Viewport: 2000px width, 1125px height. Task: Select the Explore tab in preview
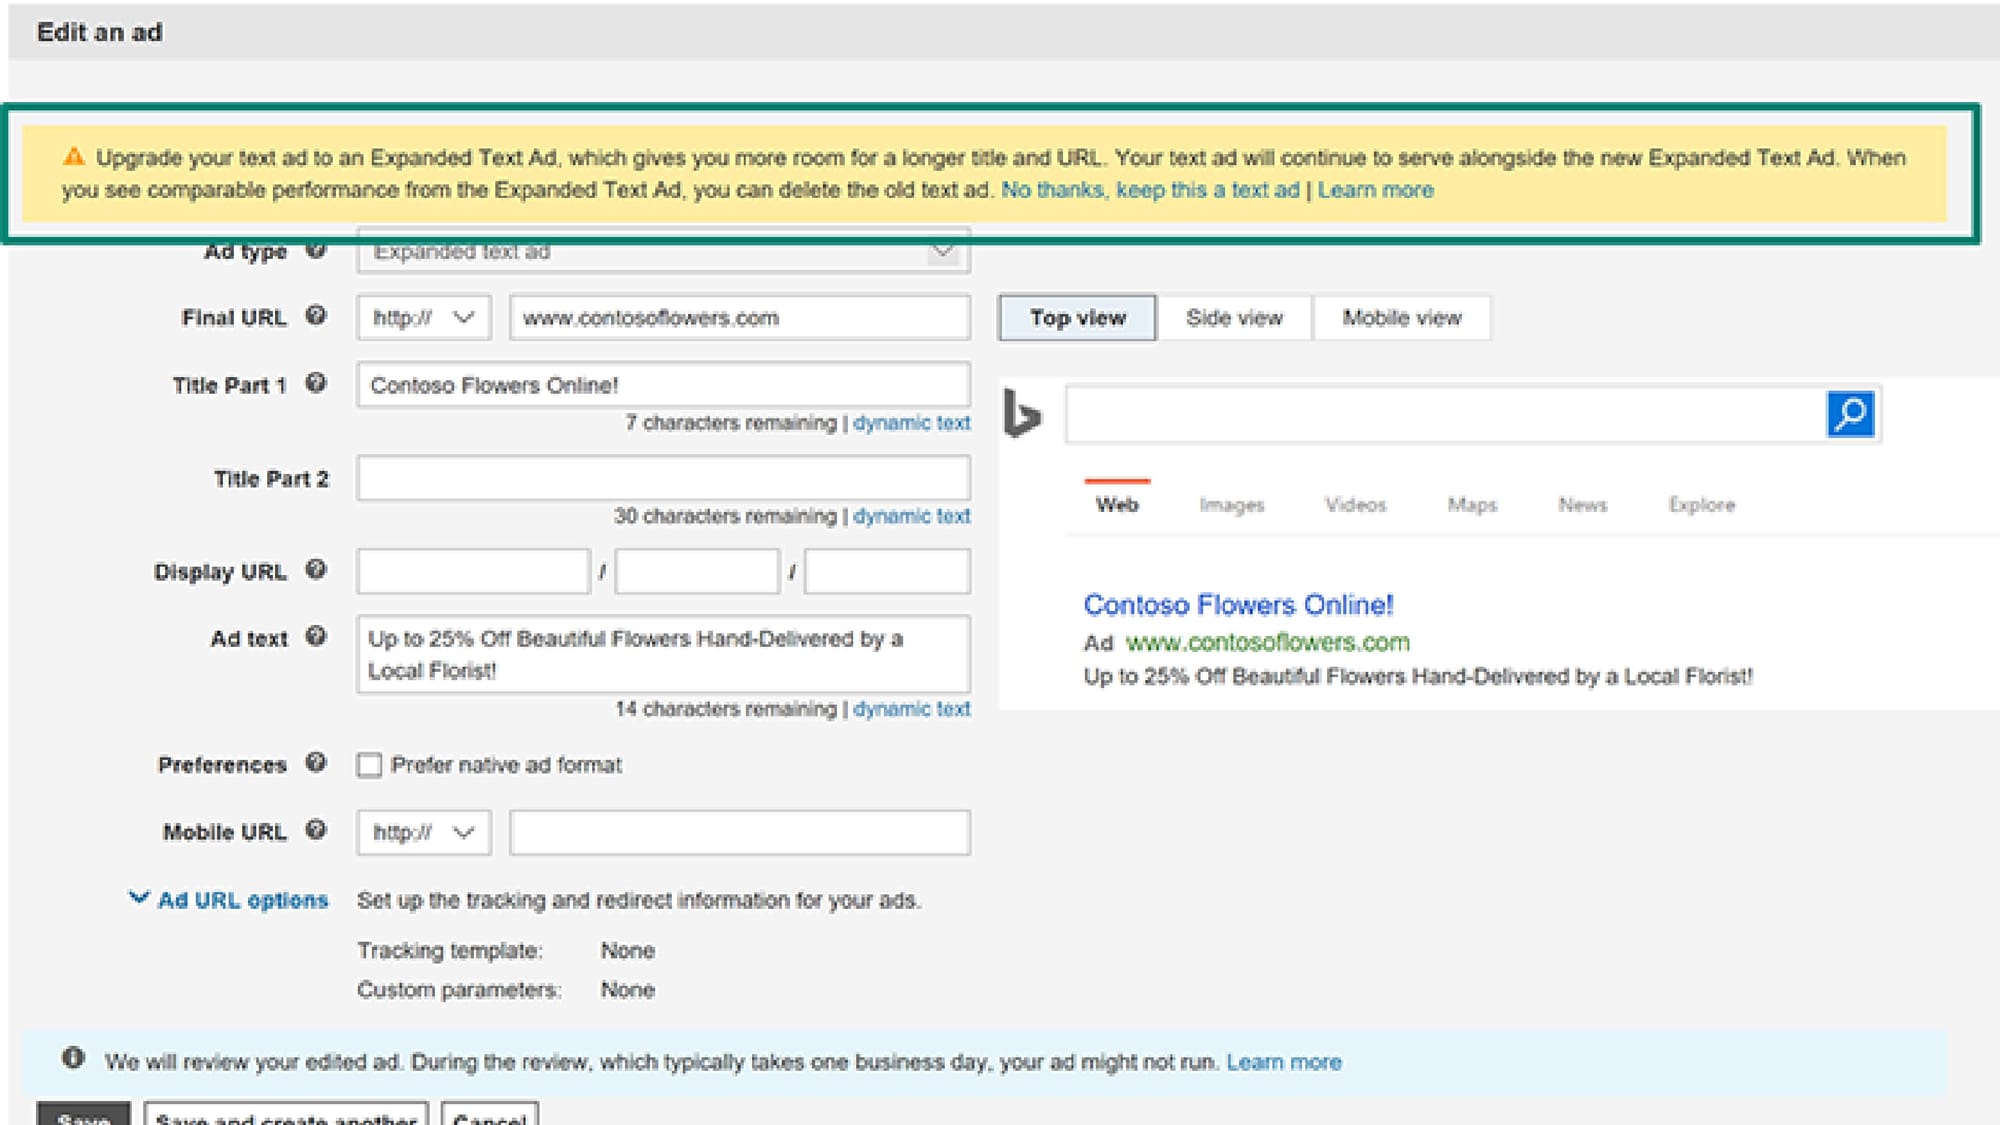coord(1701,505)
